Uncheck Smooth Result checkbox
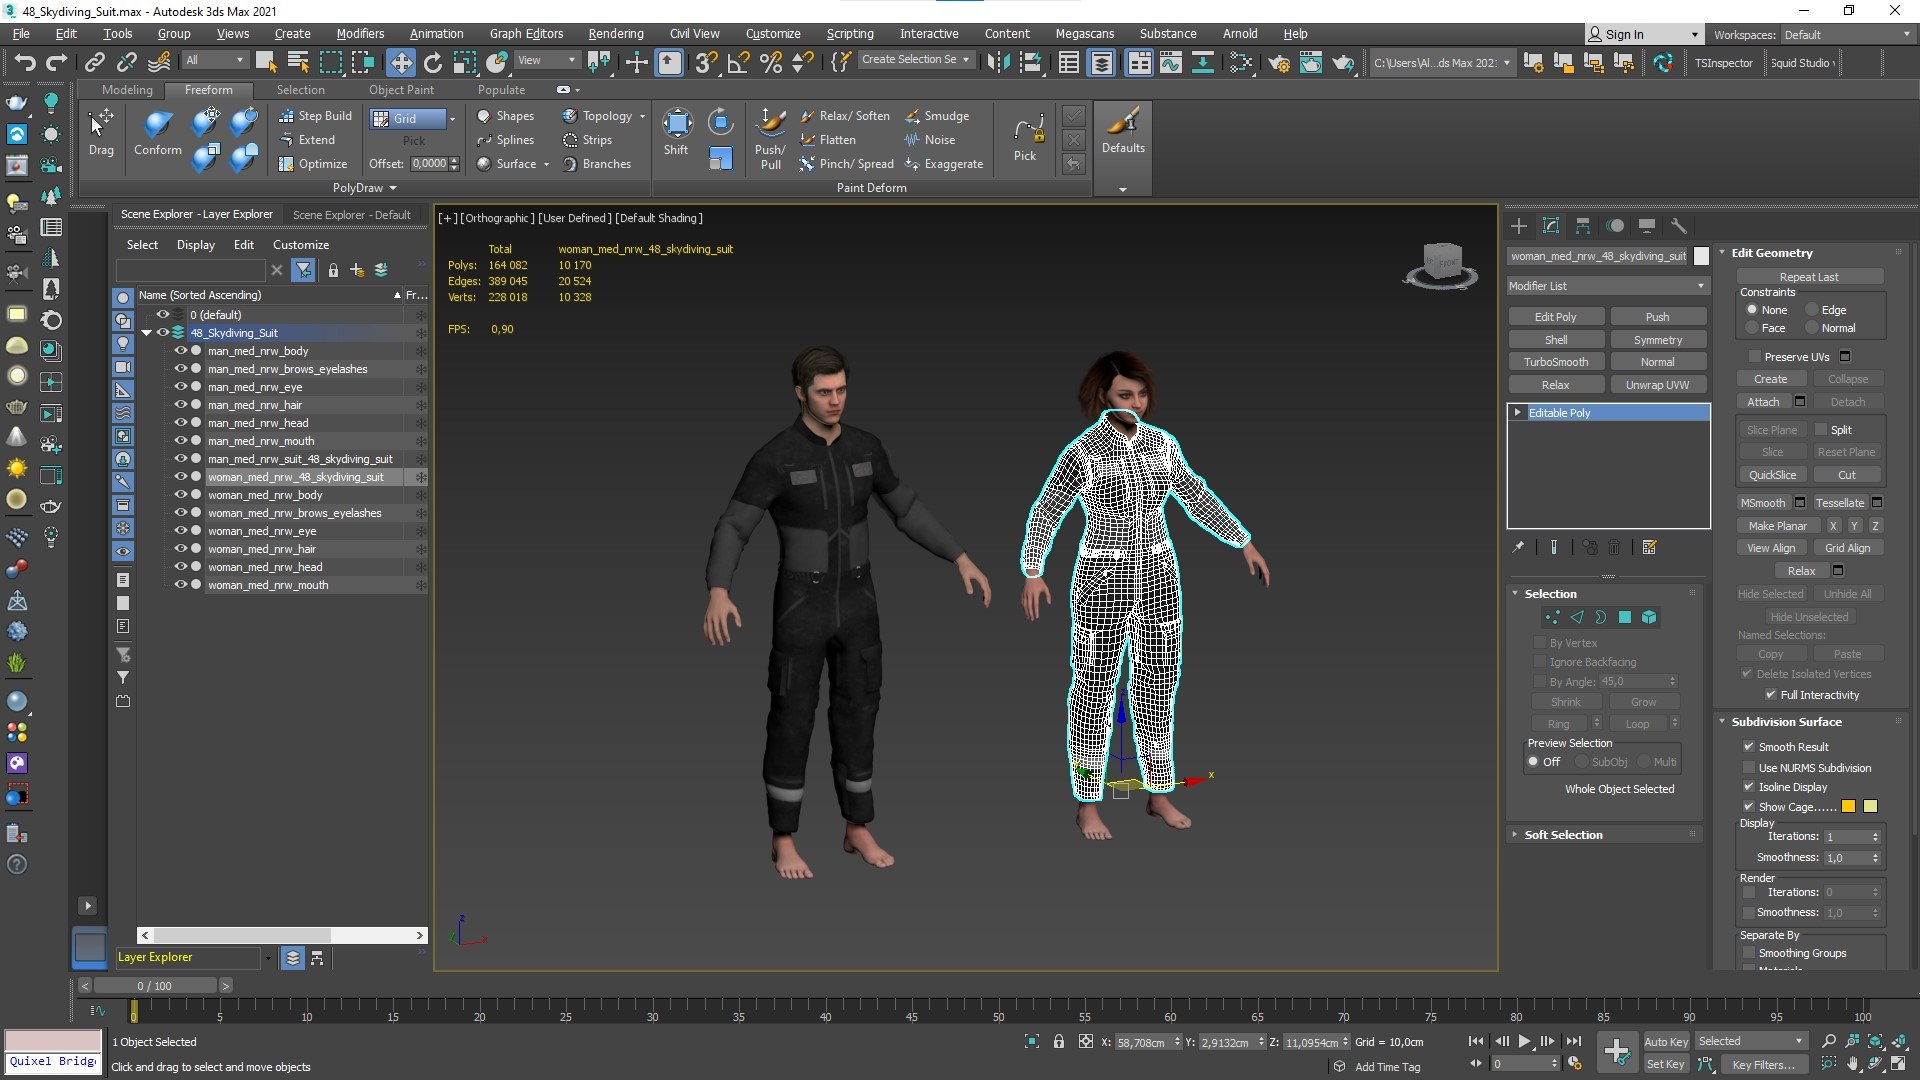 tap(1749, 747)
